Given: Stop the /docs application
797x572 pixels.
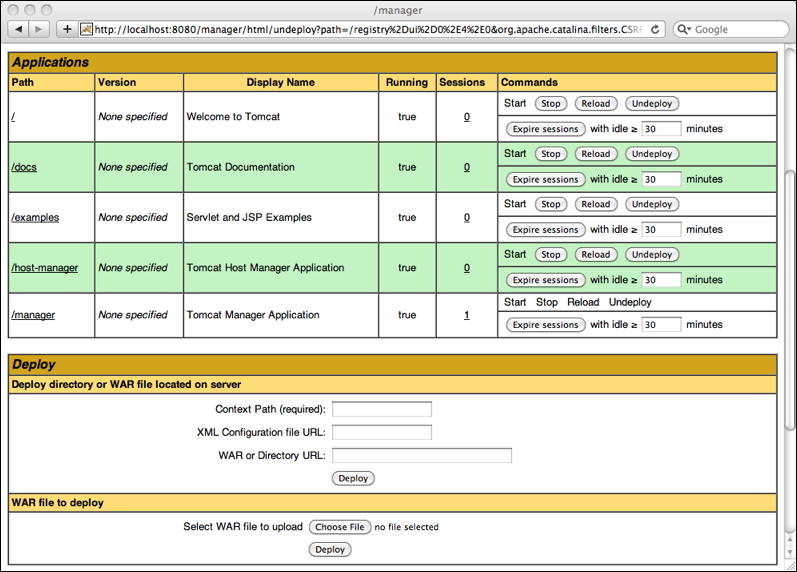Looking at the screenshot, I should [550, 154].
